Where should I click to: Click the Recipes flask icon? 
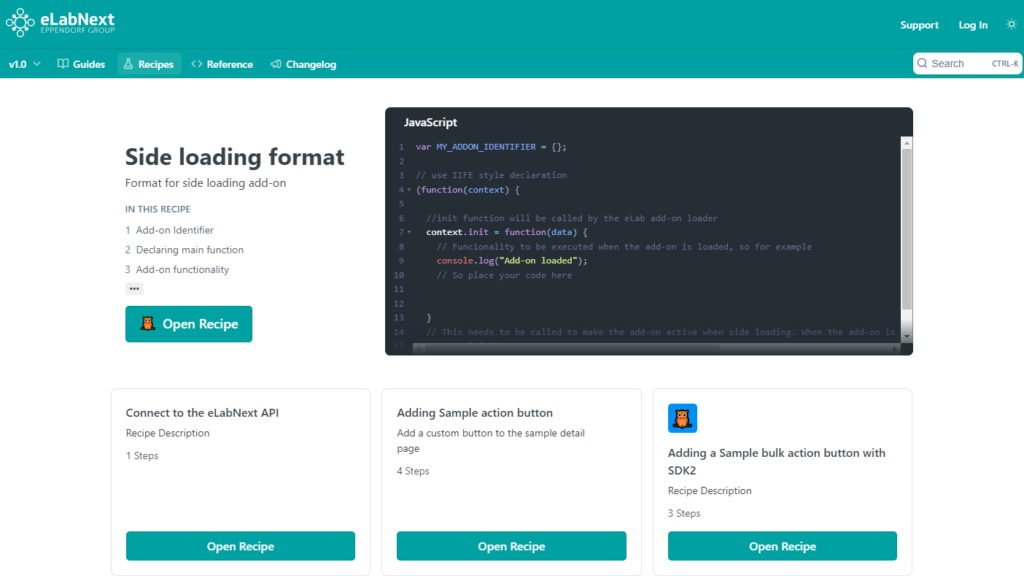(x=128, y=63)
